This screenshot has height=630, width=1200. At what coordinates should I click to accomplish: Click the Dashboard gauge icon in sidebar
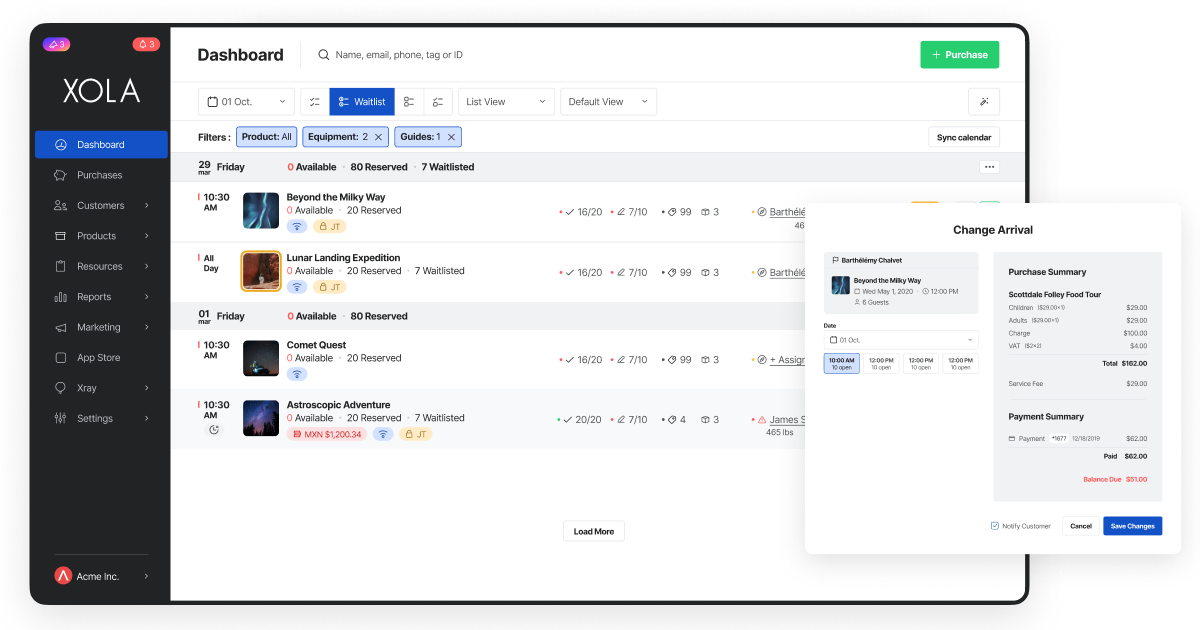click(x=60, y=145)
